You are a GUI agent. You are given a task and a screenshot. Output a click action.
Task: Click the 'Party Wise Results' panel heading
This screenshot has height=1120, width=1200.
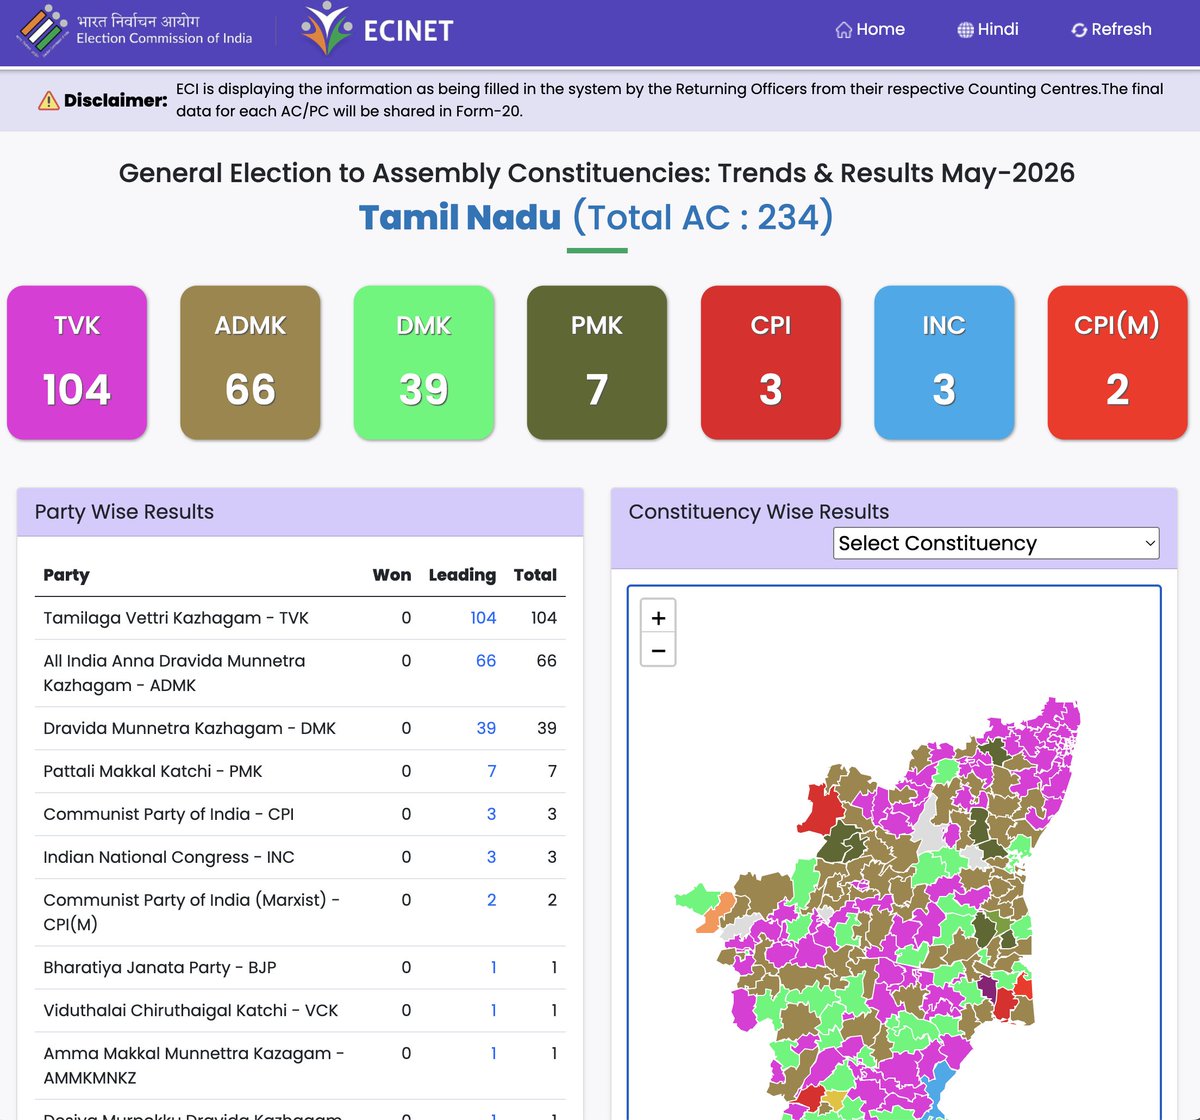[x=124, y=512]
